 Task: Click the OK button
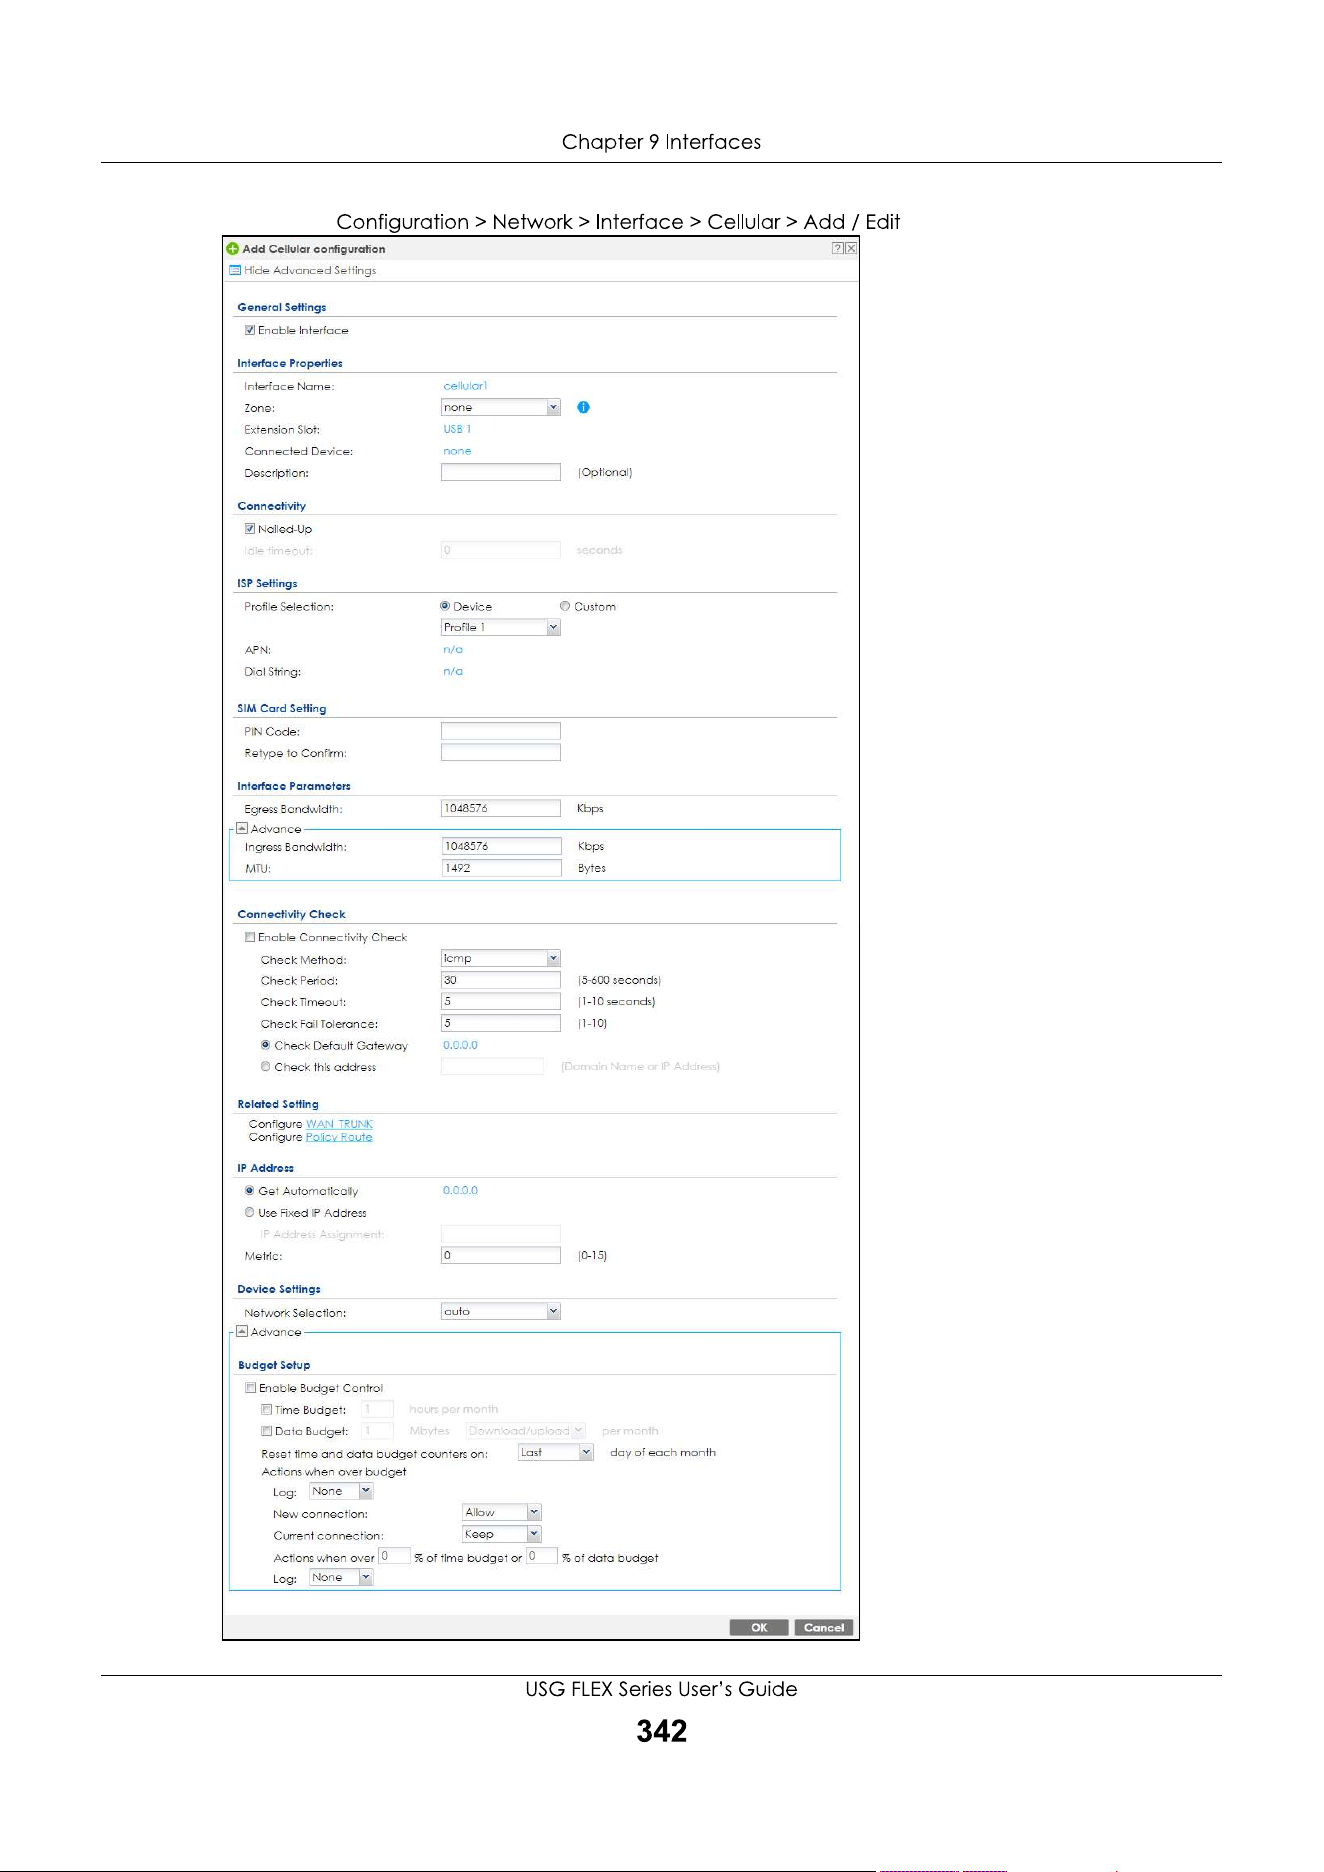tap(759, 1627)
